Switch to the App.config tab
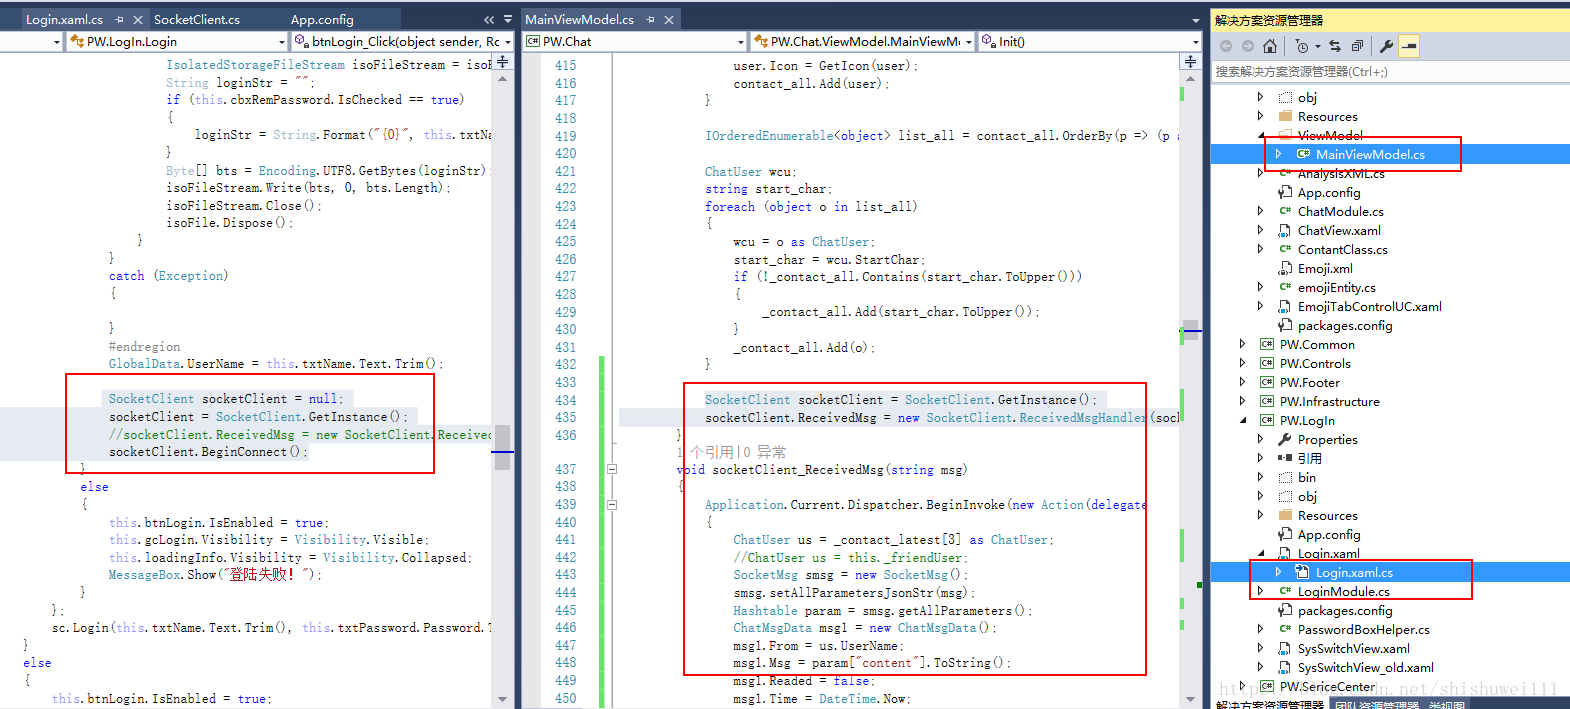 (322, 19)
